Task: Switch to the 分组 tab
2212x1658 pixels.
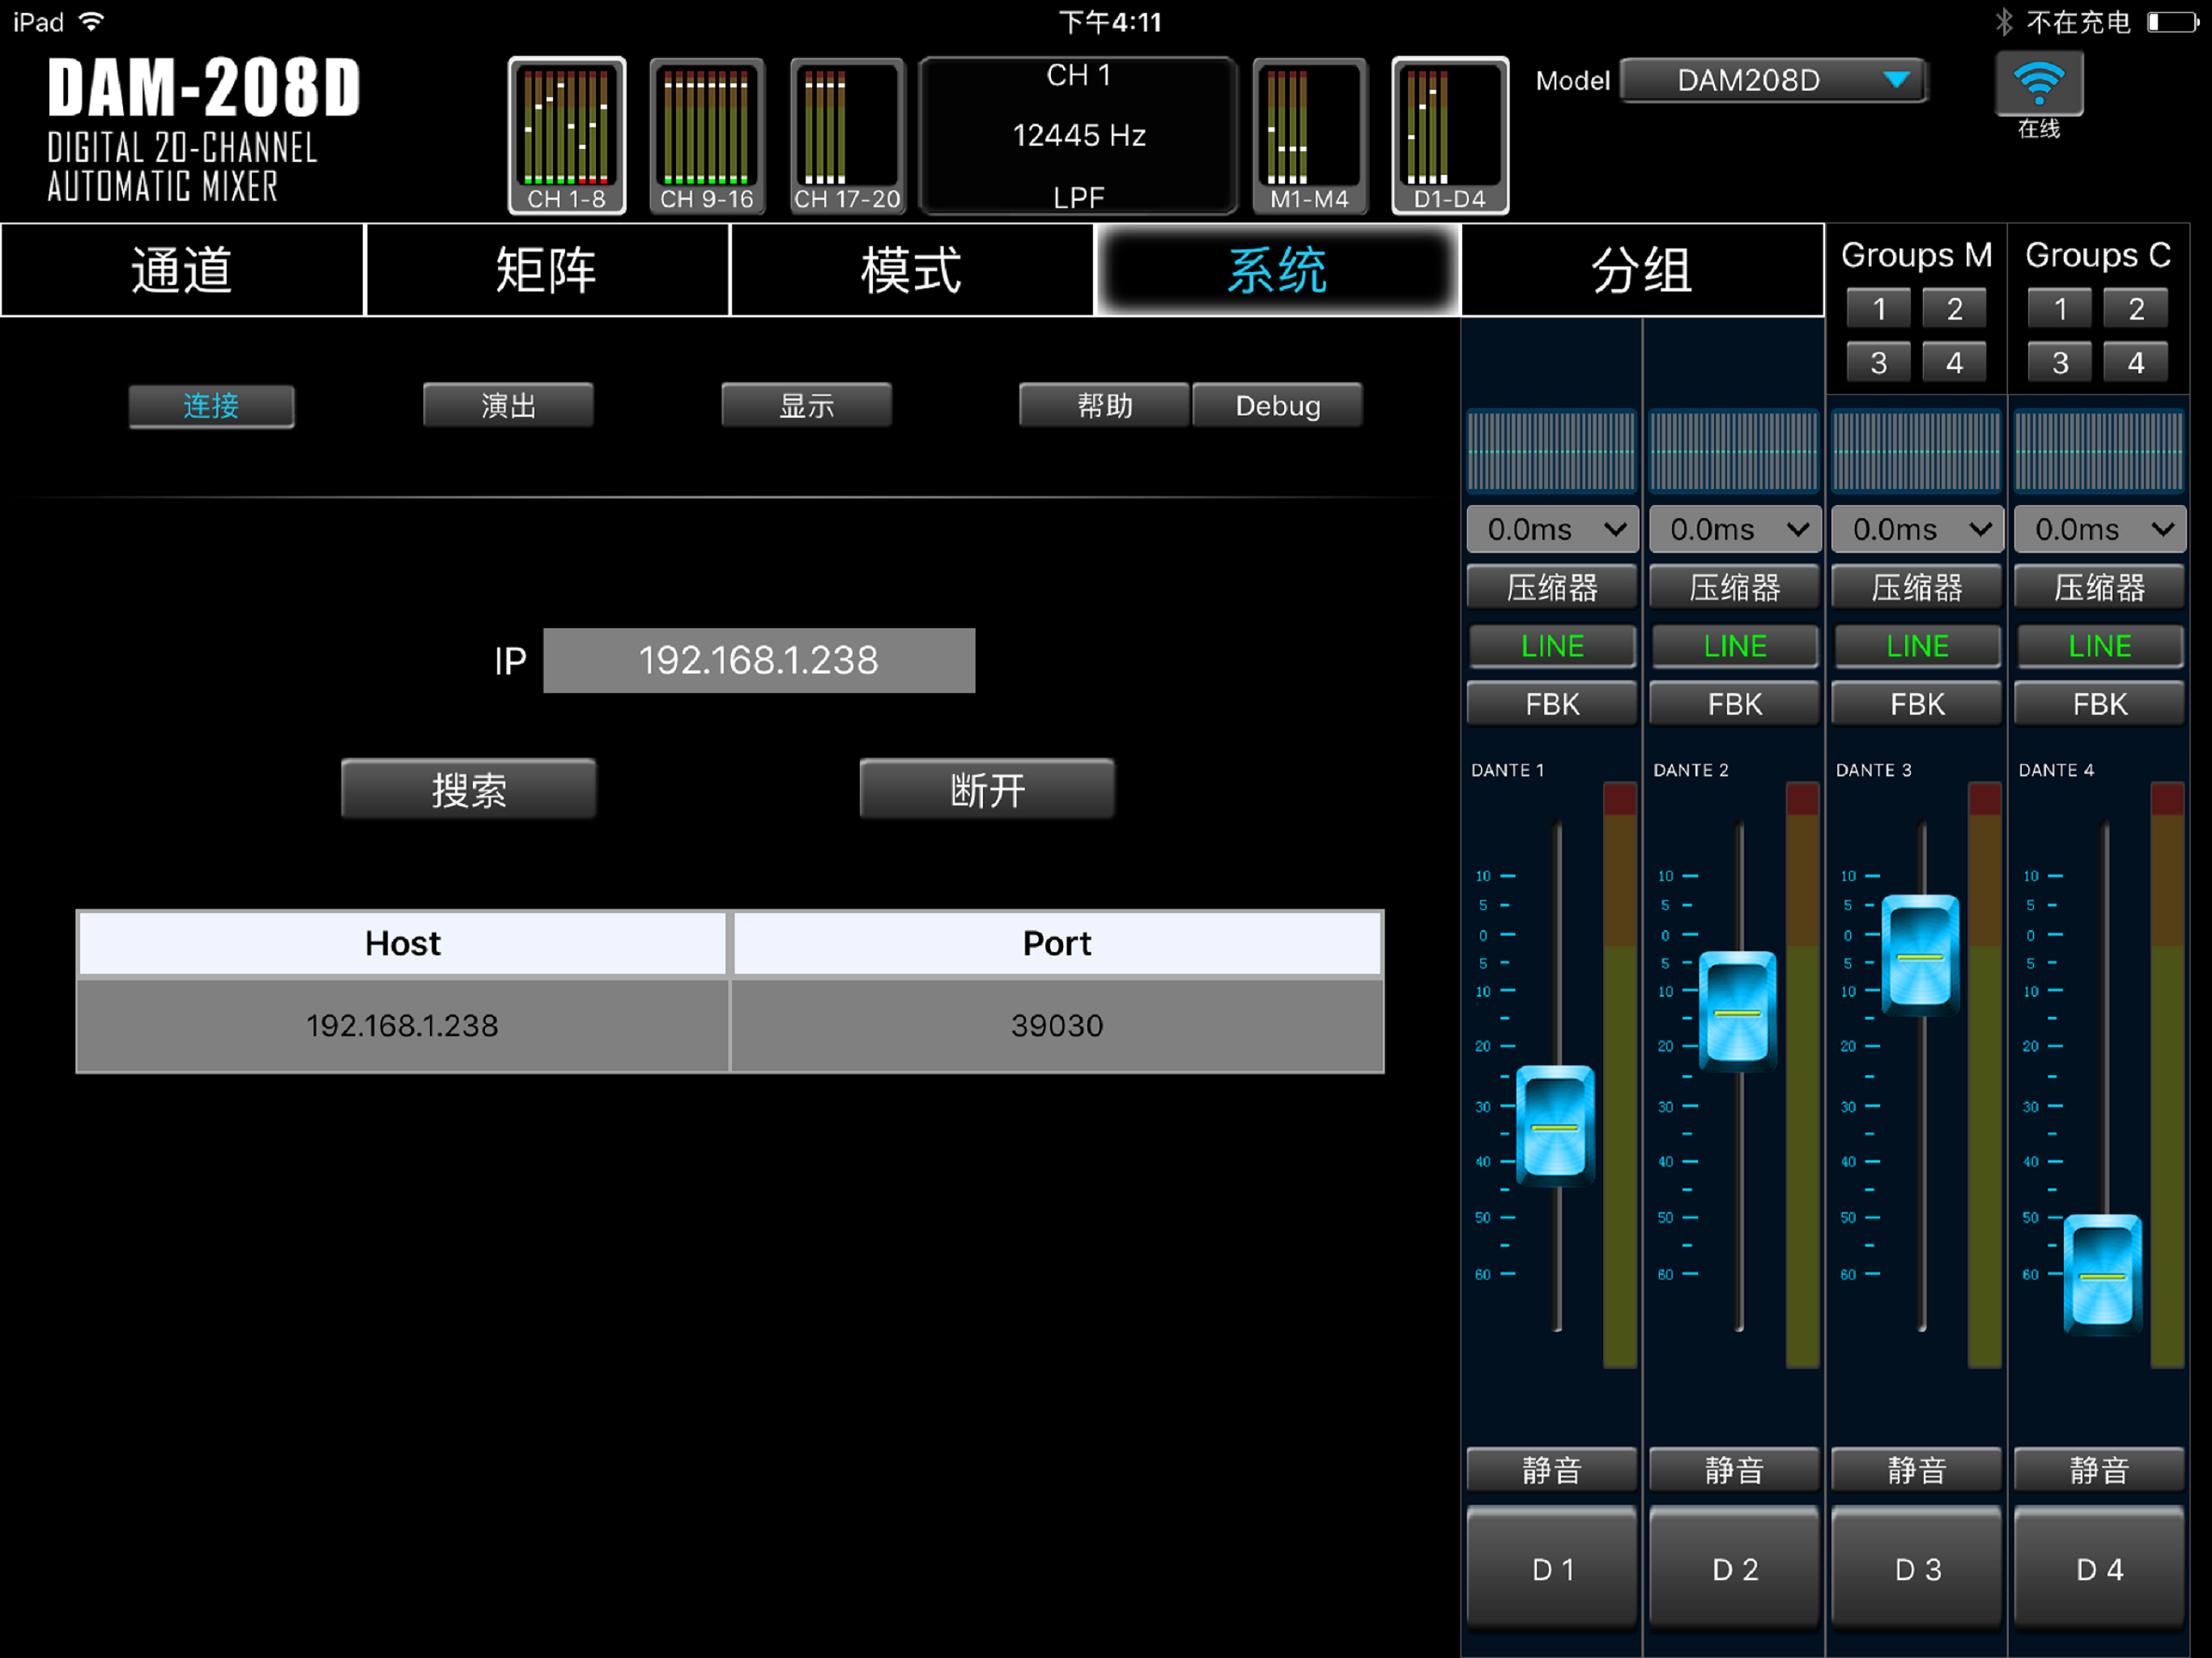Action: coord(1642,270)
